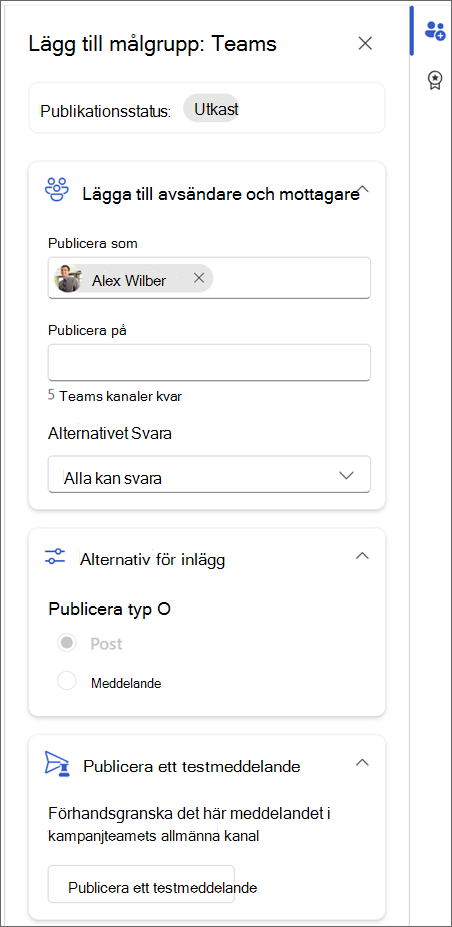The width and height of the screenshot is (452, 927).
Task: Collapse the Lägga till avsändare och mottagare section
Action: click(364, 190)
